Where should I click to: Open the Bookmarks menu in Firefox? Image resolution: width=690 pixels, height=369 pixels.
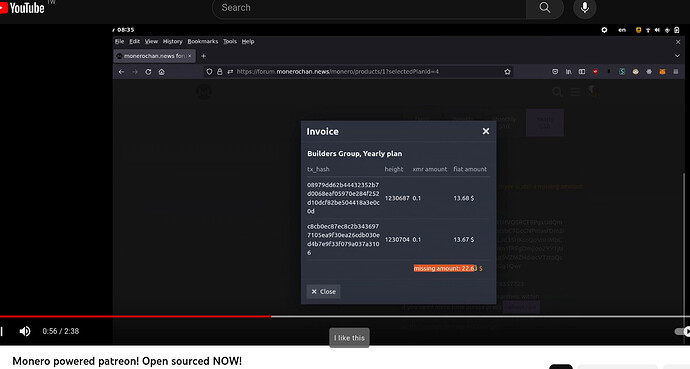coord(202,41)
